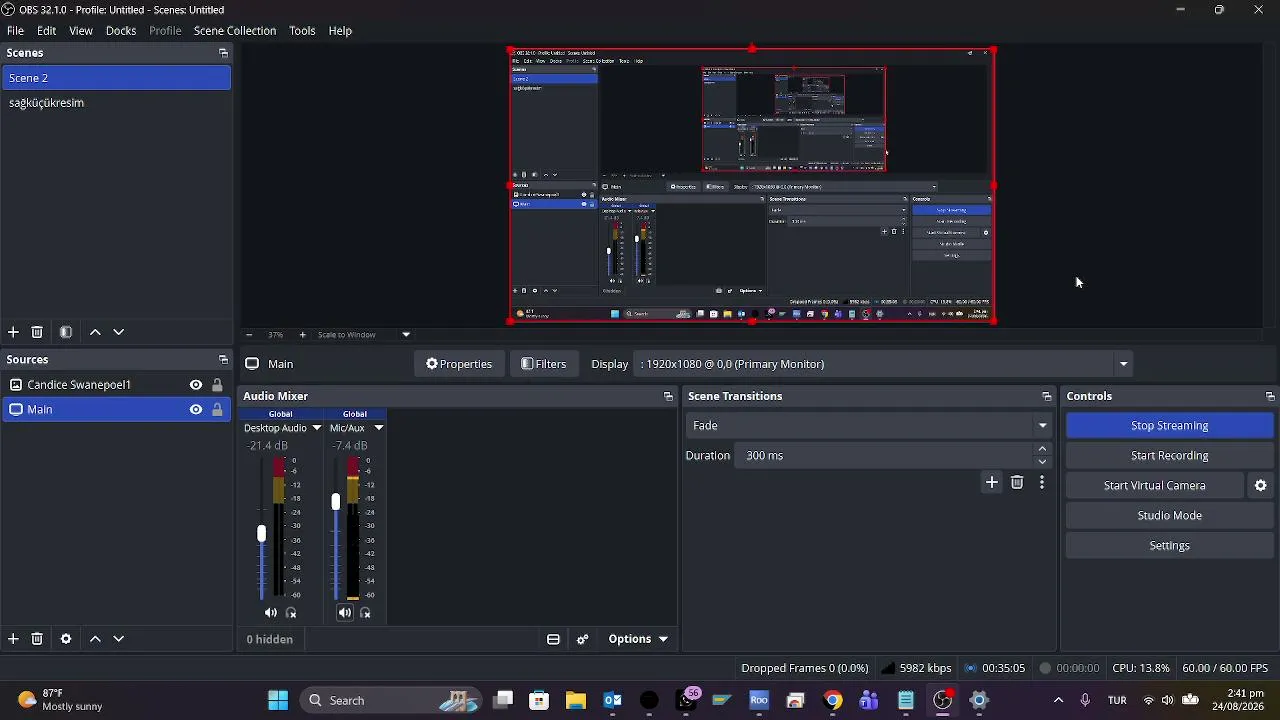Open source properties gear in Sources toolbar
The height and width of the screenshot is (720, 1280).
(66, 639)
